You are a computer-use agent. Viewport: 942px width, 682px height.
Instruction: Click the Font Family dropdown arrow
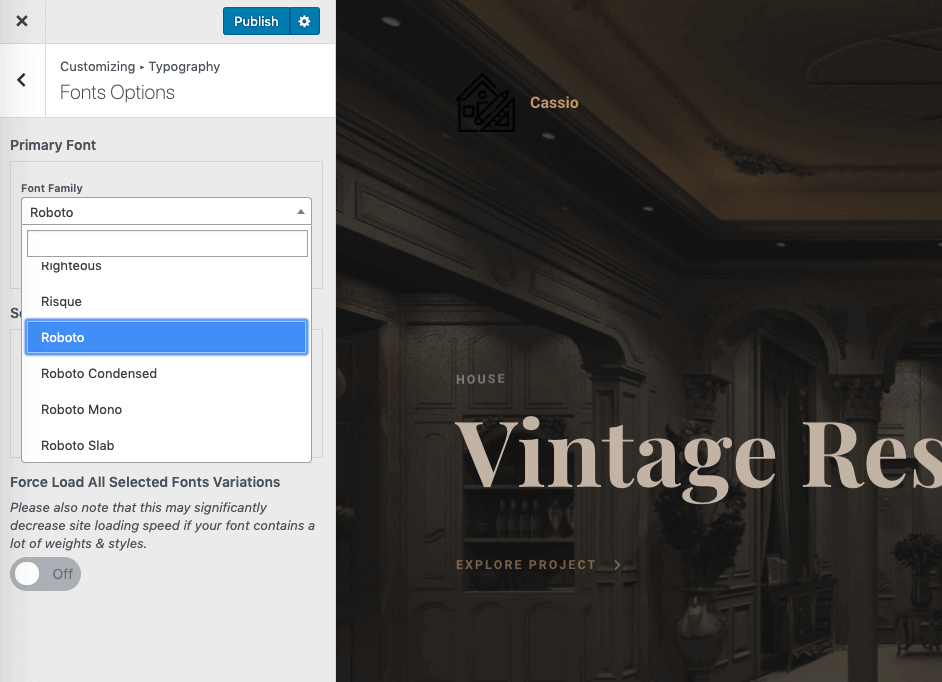tap(301, 212)
